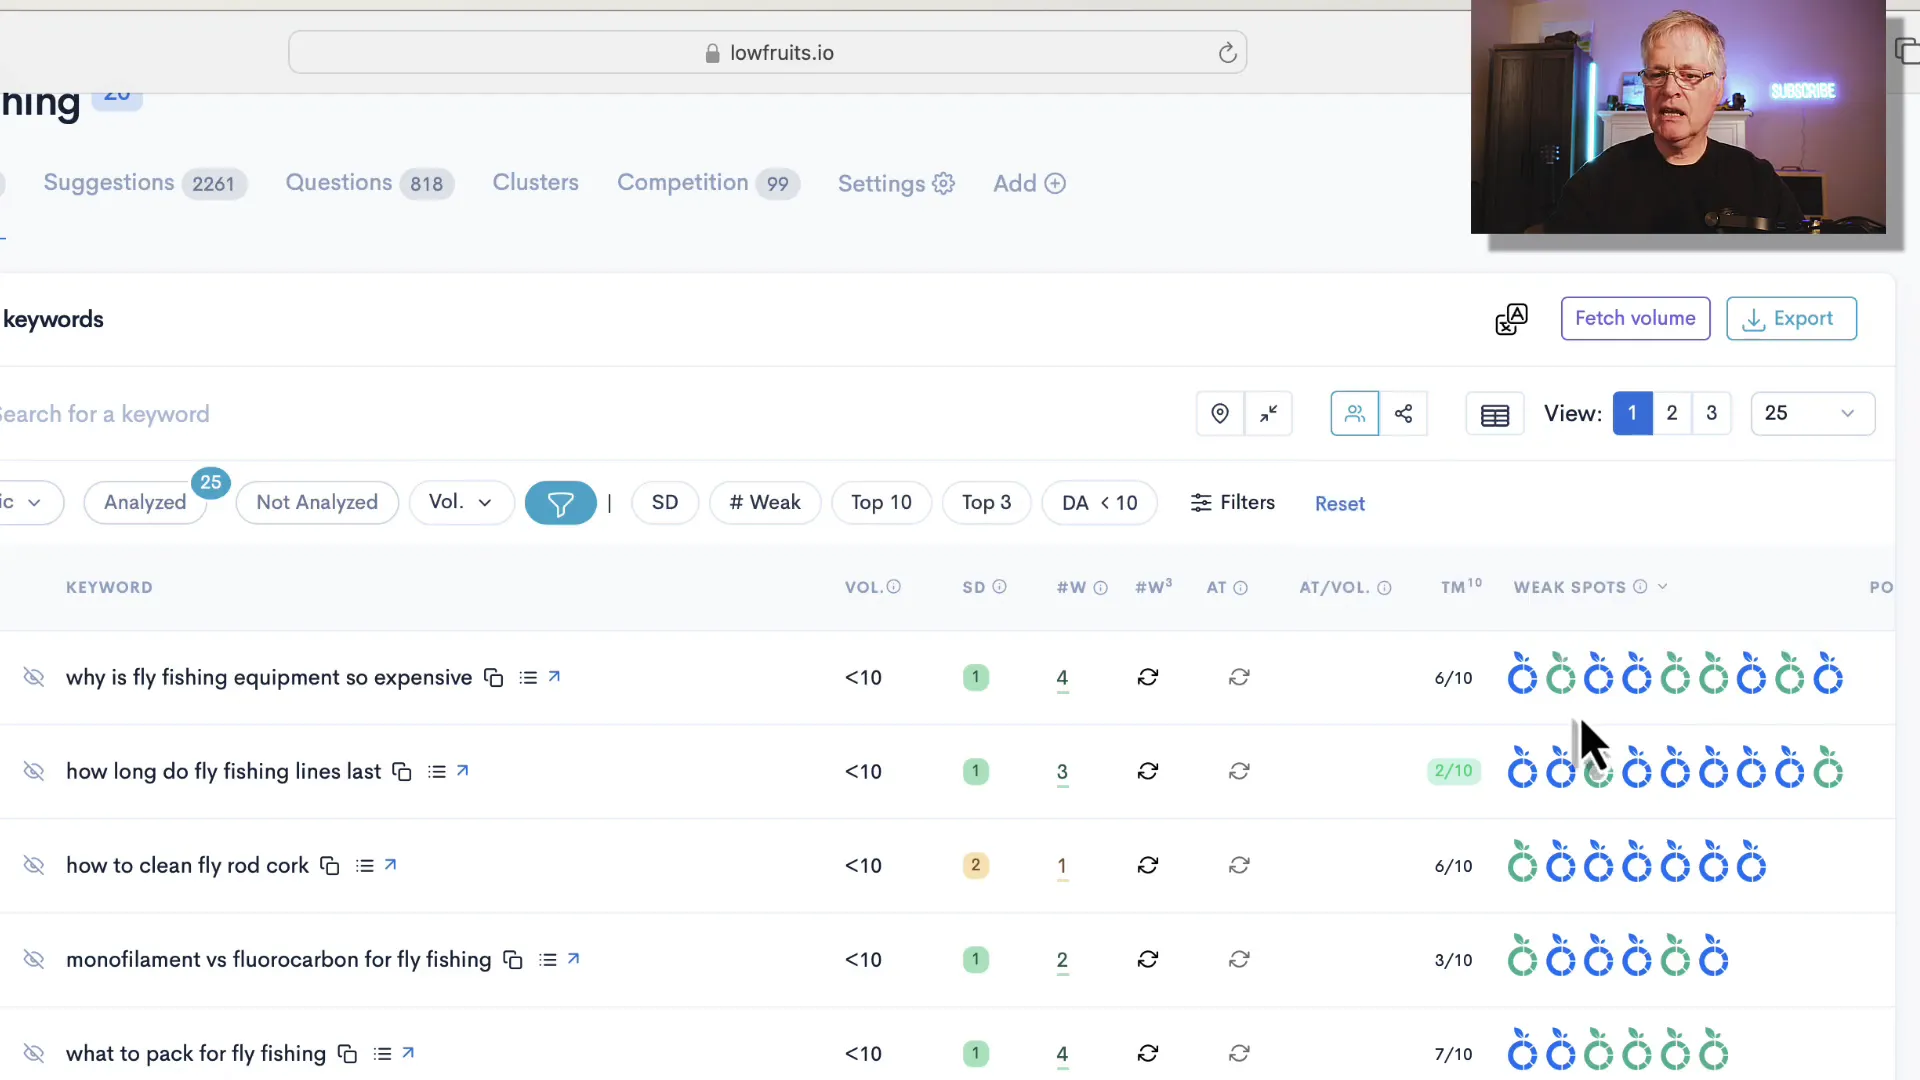
Task: Click the keyword copy icon for 'why is fly fishing'
Action: [493, 676]
